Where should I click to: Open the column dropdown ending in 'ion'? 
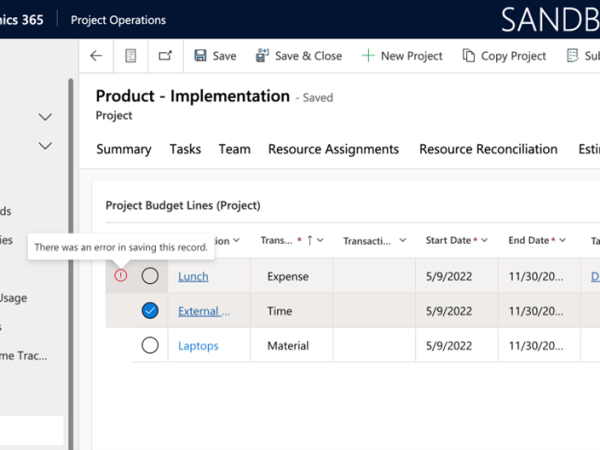click(x=236, y=240)
